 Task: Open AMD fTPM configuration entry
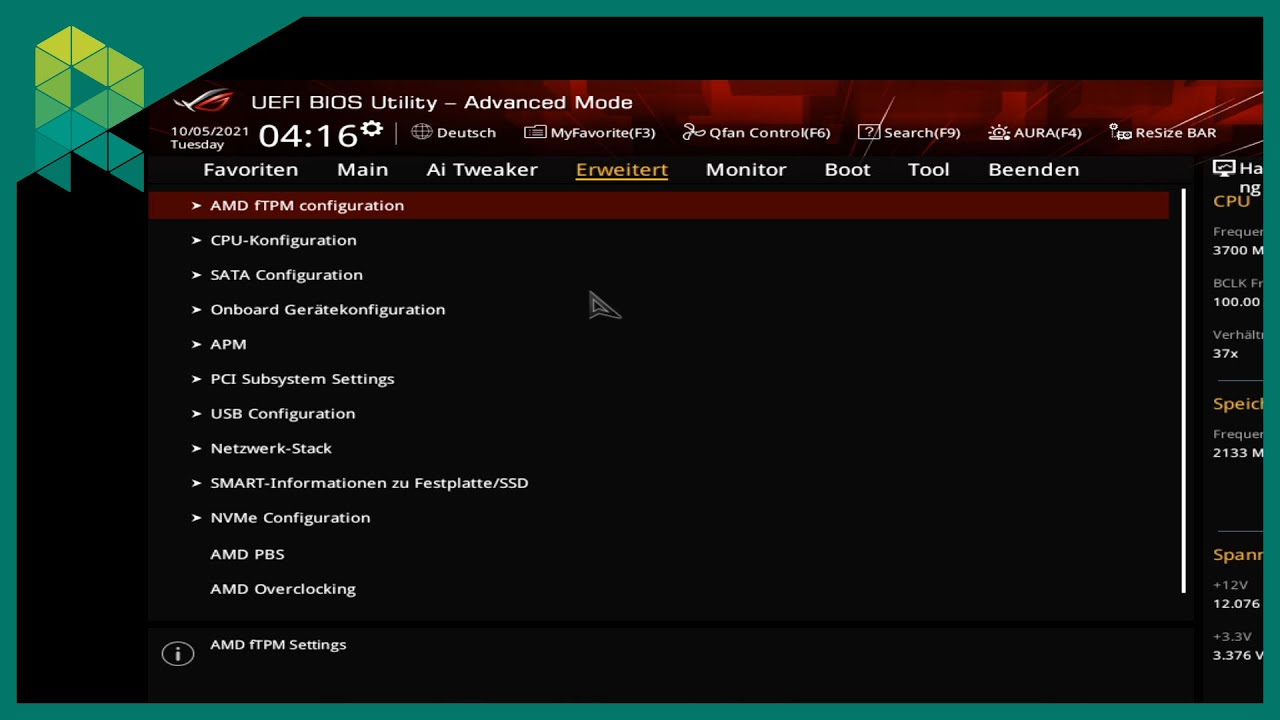click(658, 205)
